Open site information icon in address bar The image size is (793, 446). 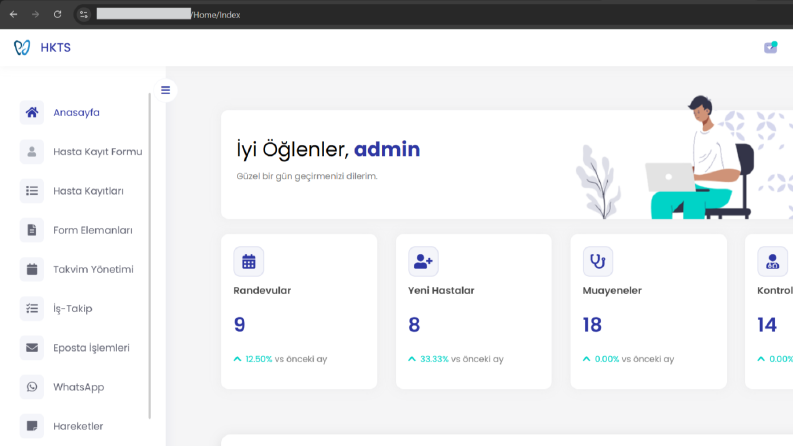pyautogui.click(x=83, y=14)
